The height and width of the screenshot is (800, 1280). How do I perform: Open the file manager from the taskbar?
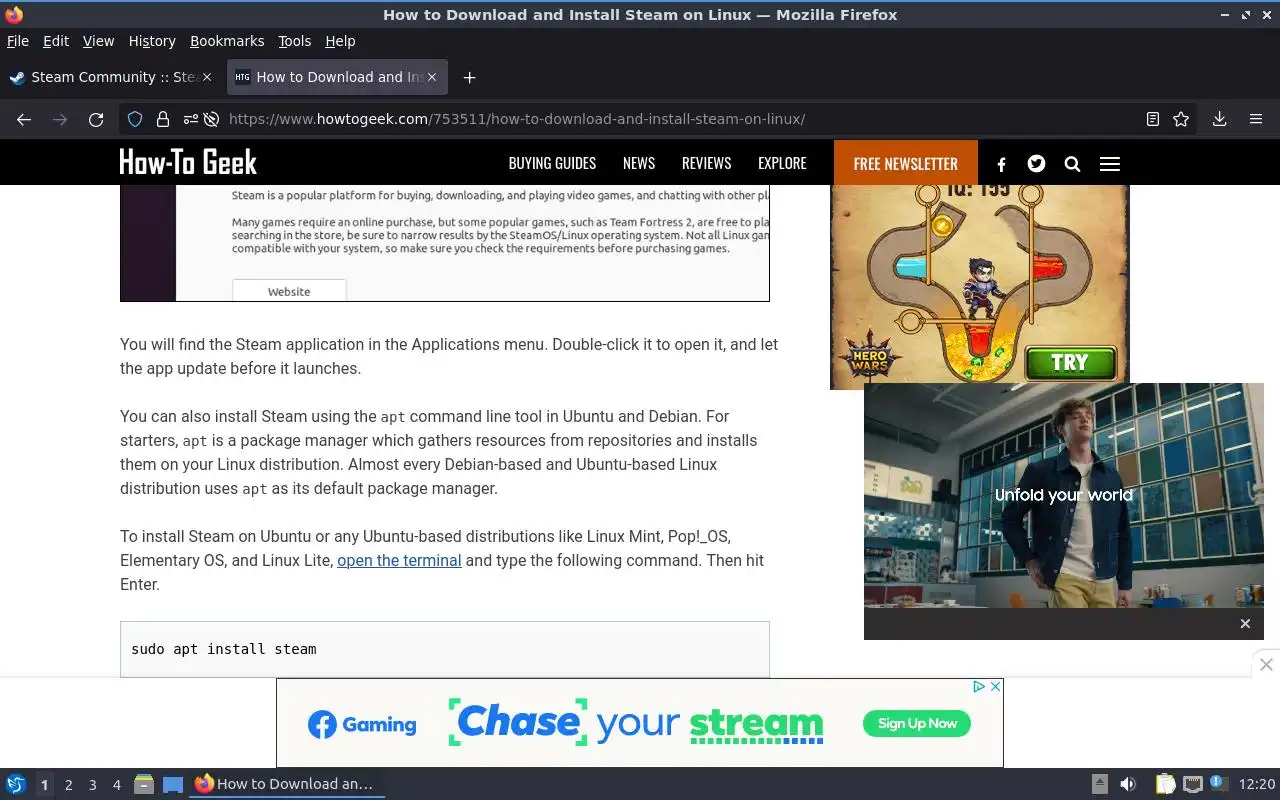tap(144, 784)
